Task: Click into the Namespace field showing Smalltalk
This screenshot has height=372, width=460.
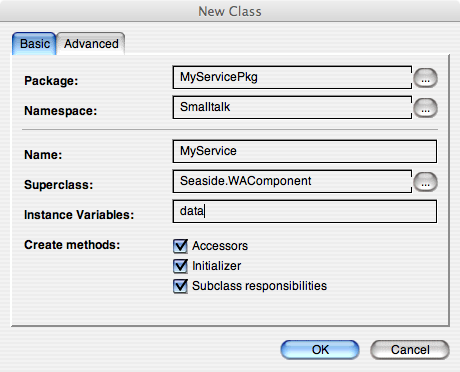Action: click(x=292, y=107)
